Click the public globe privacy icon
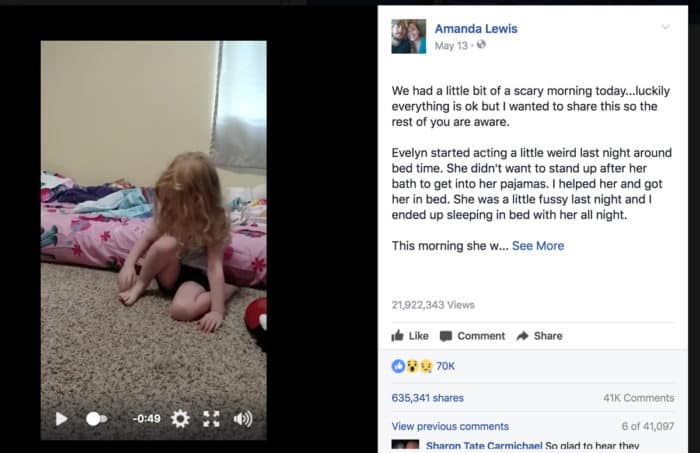The width and height of the screenshot is (700, 453). (x=481, y=45)
